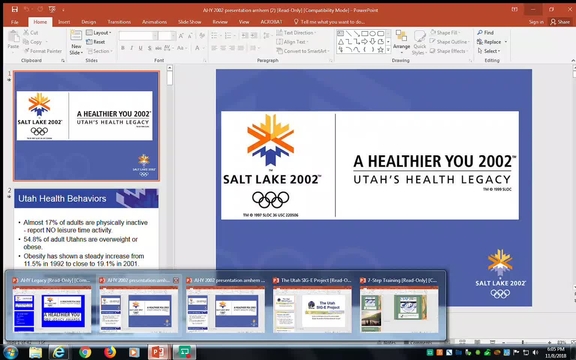The image size is (576, 360).
Task: Open the Arrange tool
Action: (x=401, y=40)
